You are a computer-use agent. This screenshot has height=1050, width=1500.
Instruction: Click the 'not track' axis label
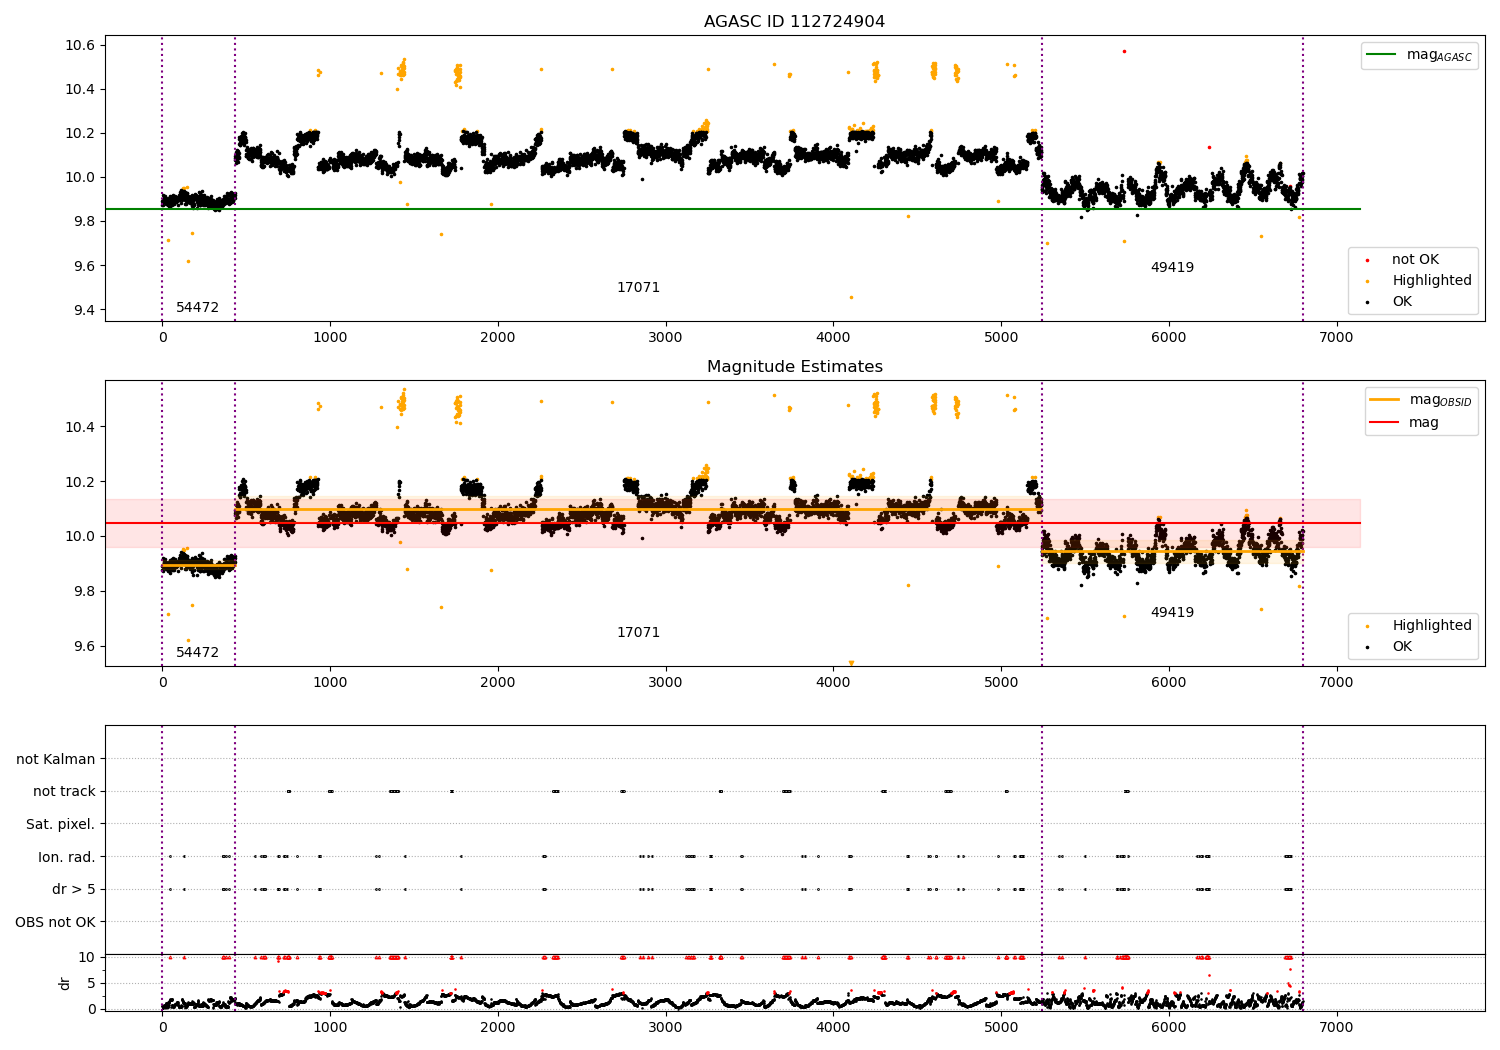[x=64, y=792]
